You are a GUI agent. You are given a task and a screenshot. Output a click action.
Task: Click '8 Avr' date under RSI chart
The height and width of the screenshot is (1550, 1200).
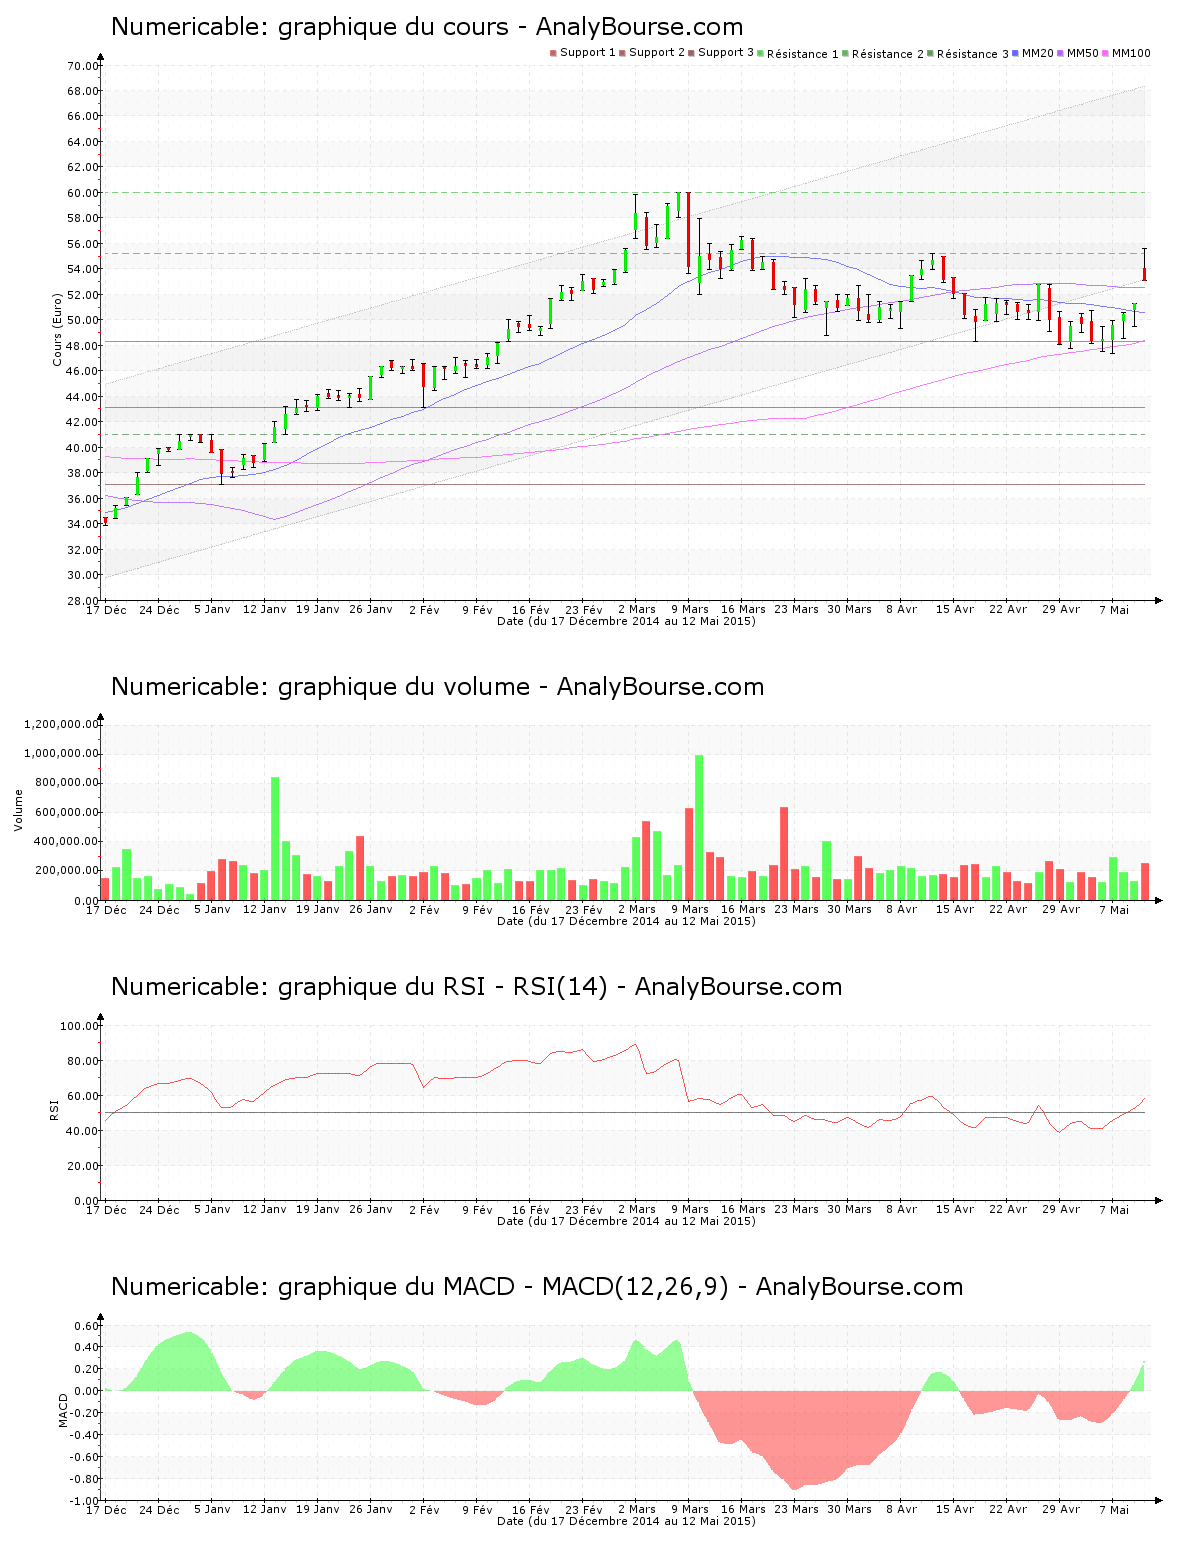(902, 1209)
